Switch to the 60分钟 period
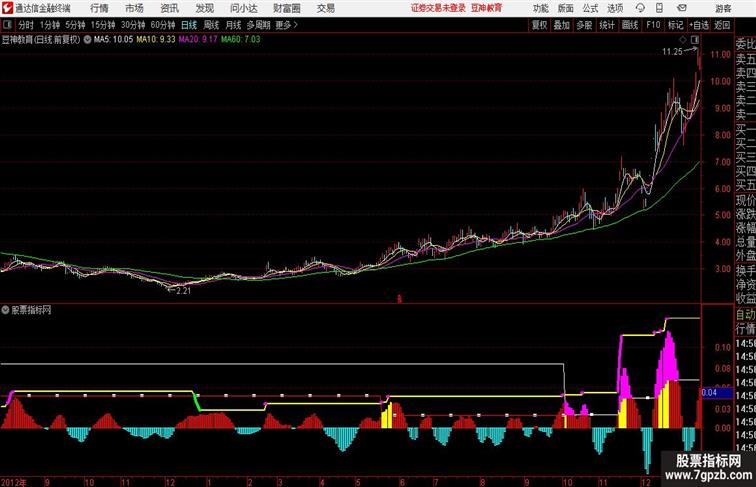756x487 pixels. point(162,25)
